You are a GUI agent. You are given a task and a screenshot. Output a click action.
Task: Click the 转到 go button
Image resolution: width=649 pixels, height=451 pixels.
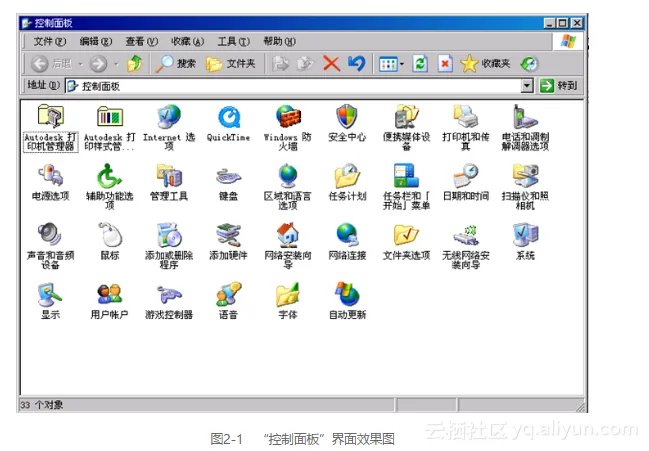click(559, 86)
